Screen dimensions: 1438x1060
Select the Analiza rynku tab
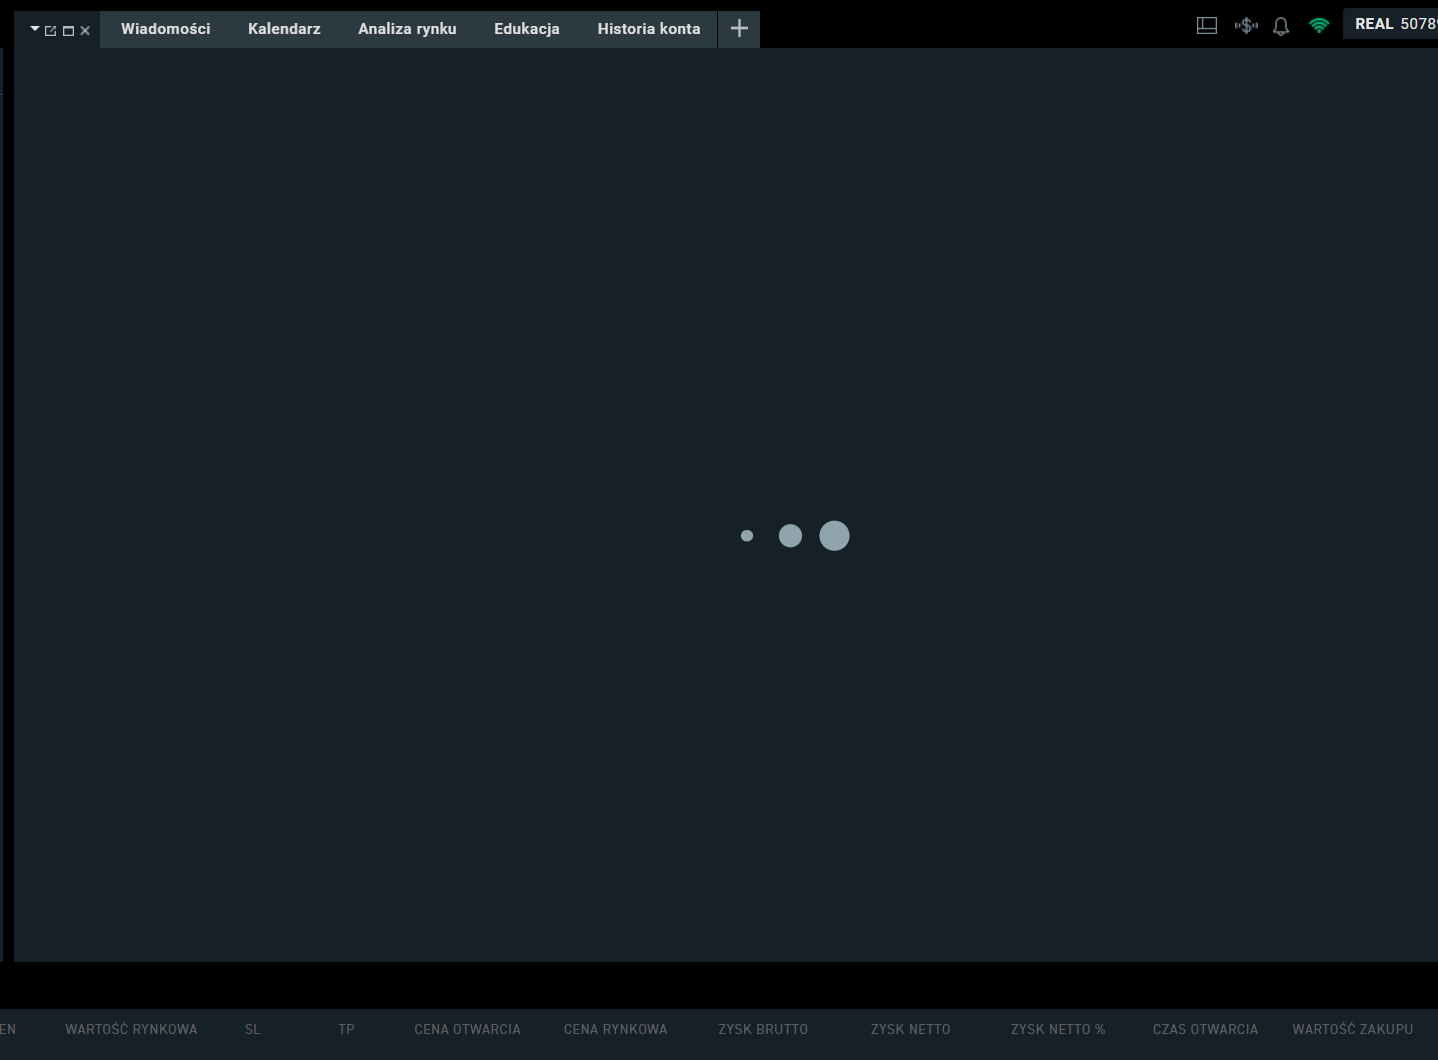[x=407, y=29]
